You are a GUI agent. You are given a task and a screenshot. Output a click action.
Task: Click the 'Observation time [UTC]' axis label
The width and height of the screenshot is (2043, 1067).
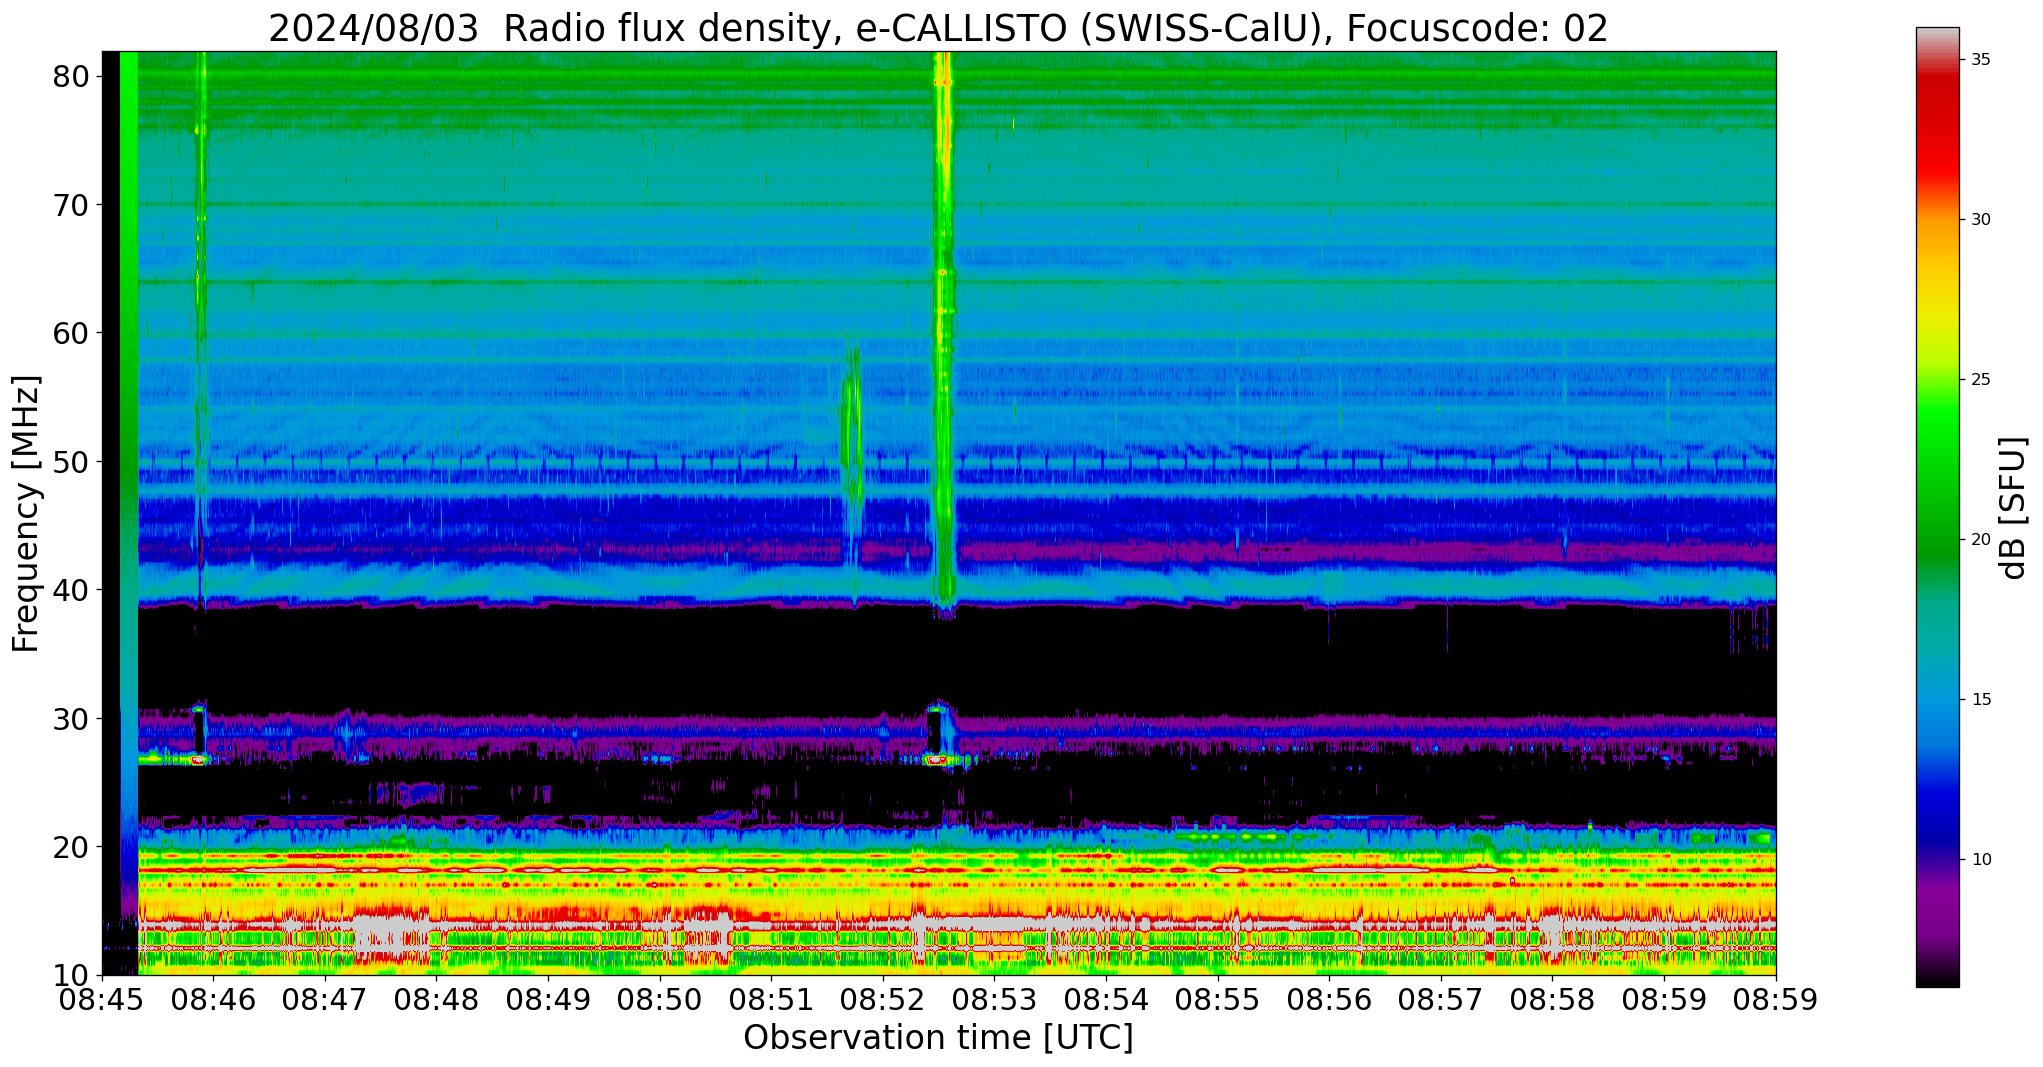click(938, 1037)
